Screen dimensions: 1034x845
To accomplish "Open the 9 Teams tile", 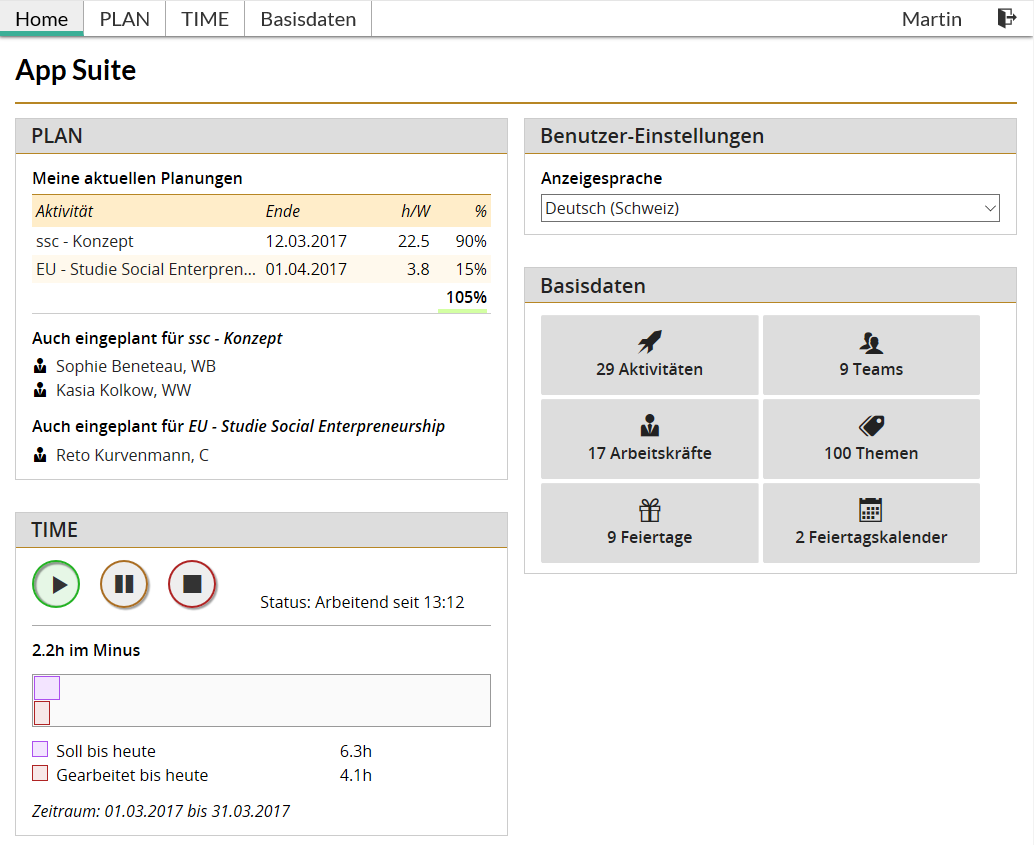I will point(871,355).
